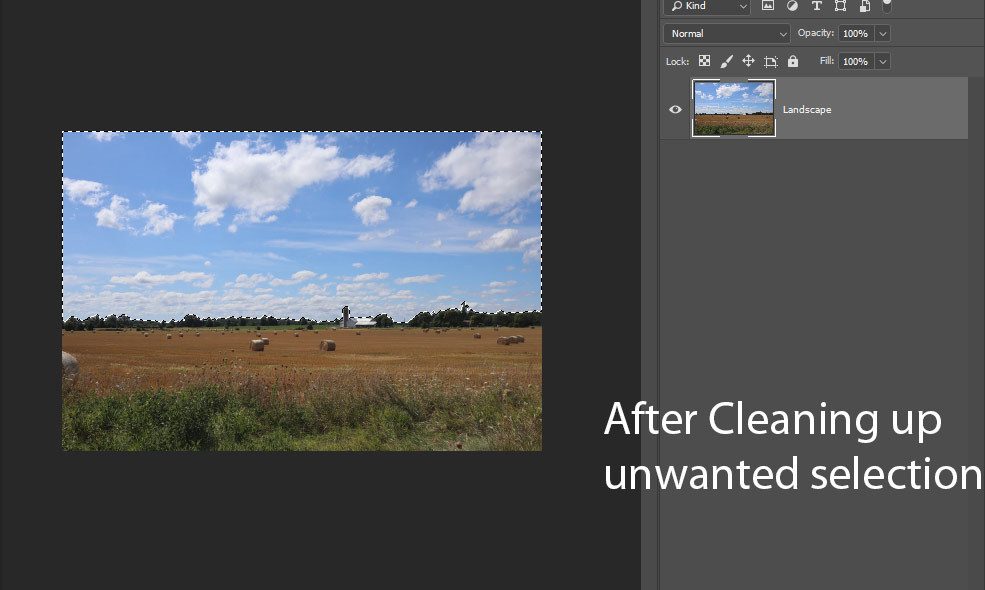Toggle the layer filtering switch
Screen dimensions: 985x590
(887, 5)
